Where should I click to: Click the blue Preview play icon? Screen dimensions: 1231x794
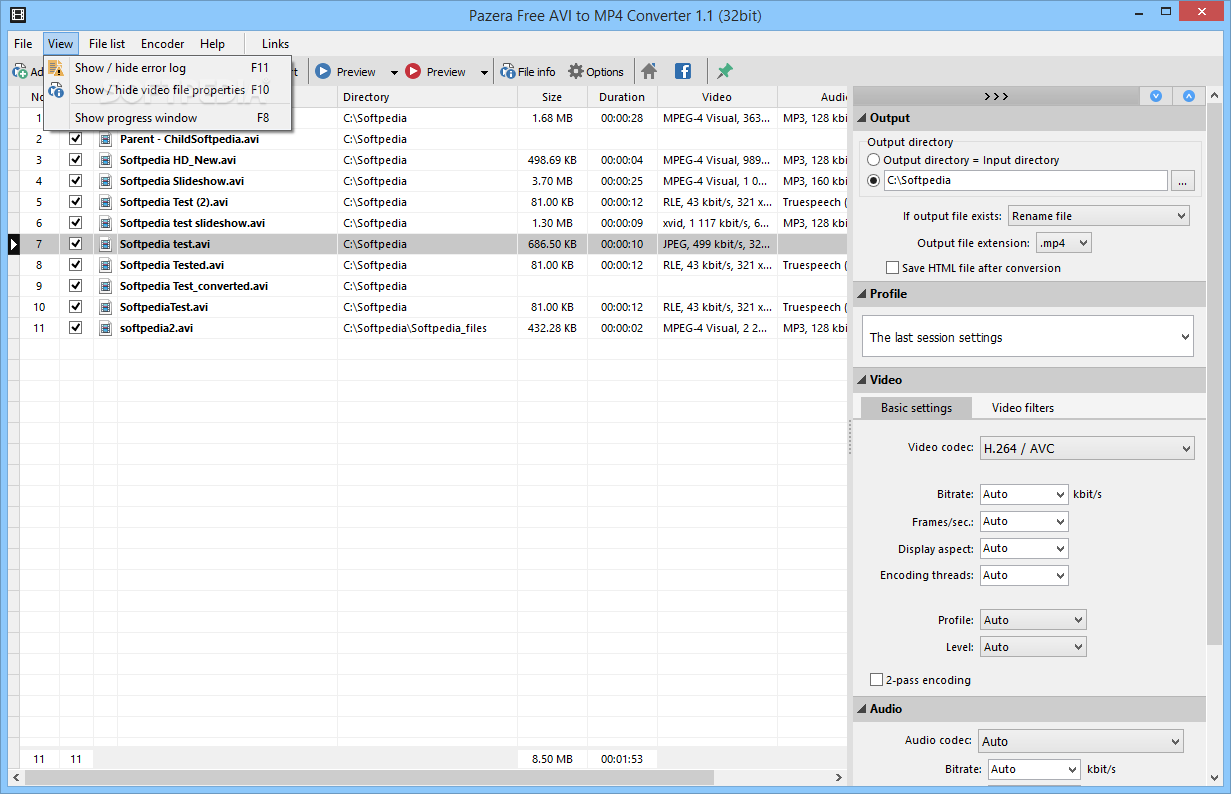click(323, 71)
